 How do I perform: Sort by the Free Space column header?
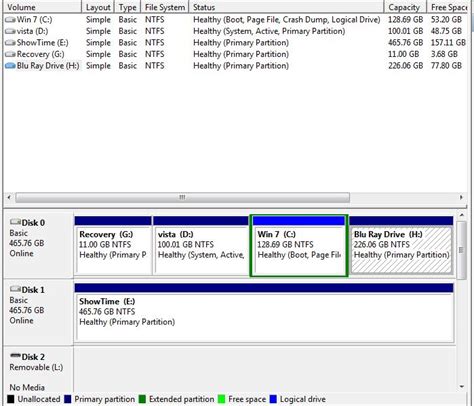click(x=448, y=7)
